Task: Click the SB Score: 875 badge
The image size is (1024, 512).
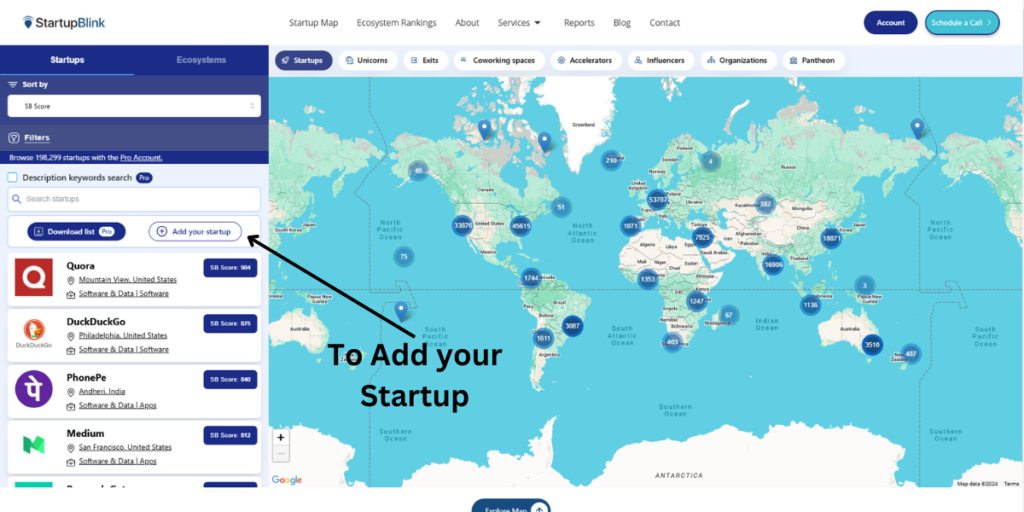Action: [x=231, y=323]
